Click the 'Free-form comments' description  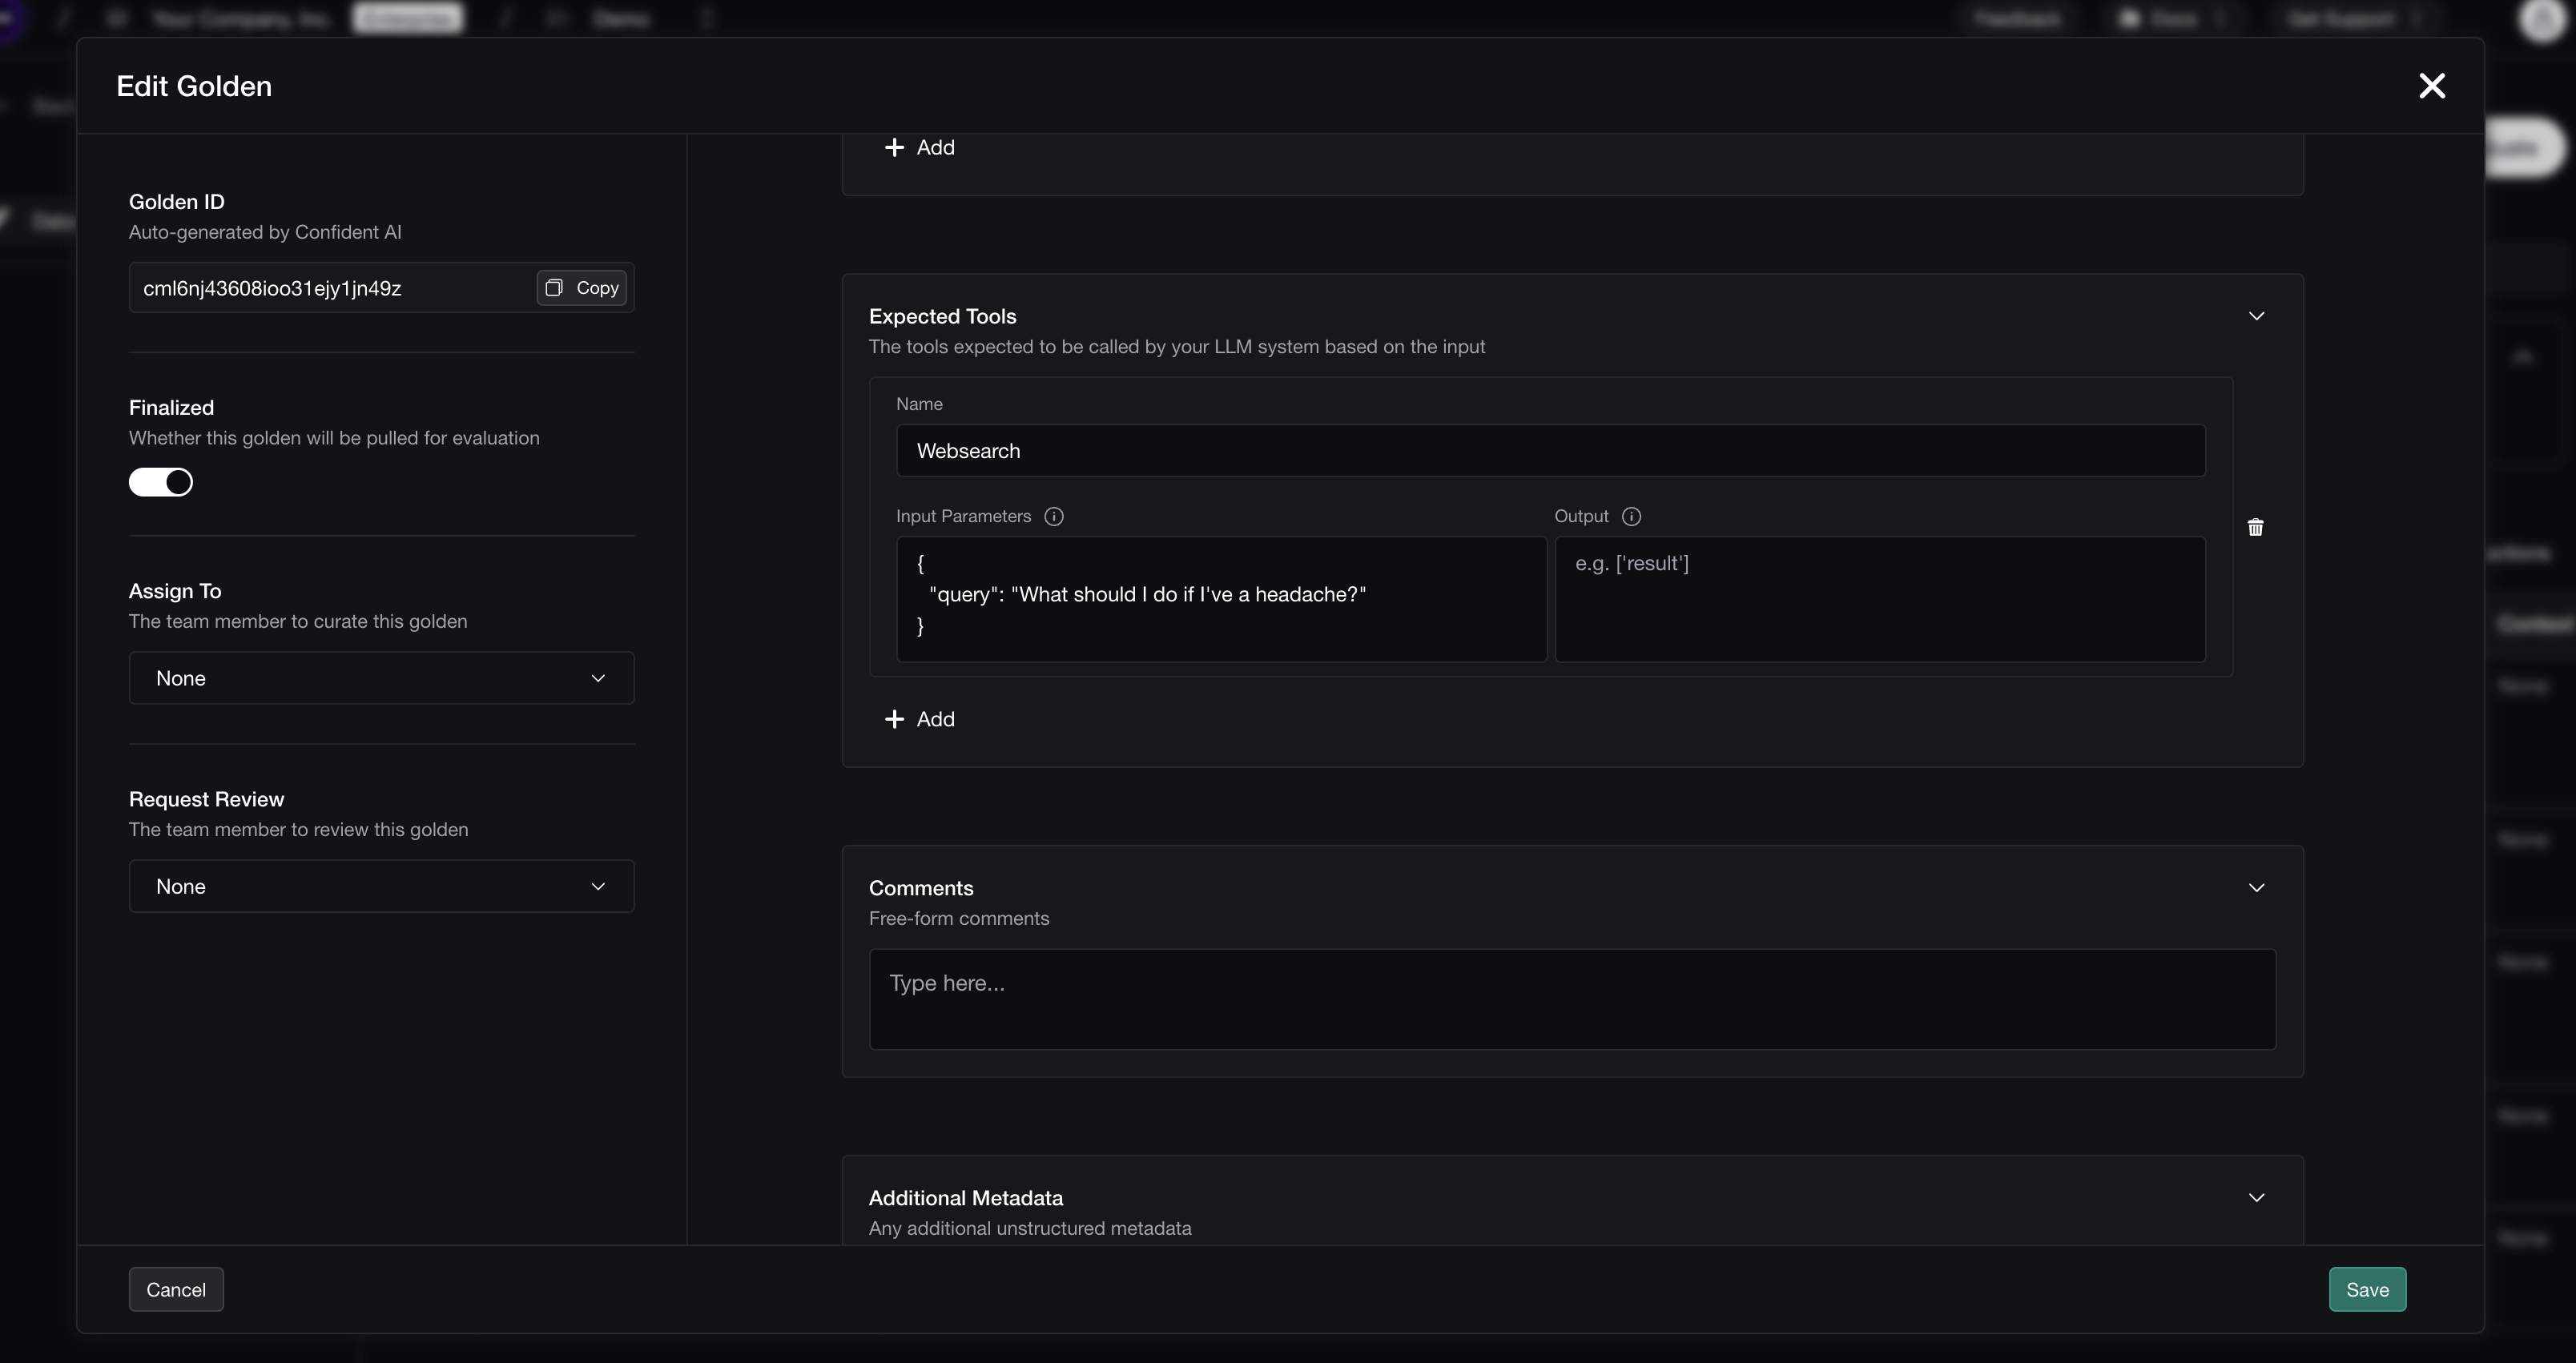(959, 918)
